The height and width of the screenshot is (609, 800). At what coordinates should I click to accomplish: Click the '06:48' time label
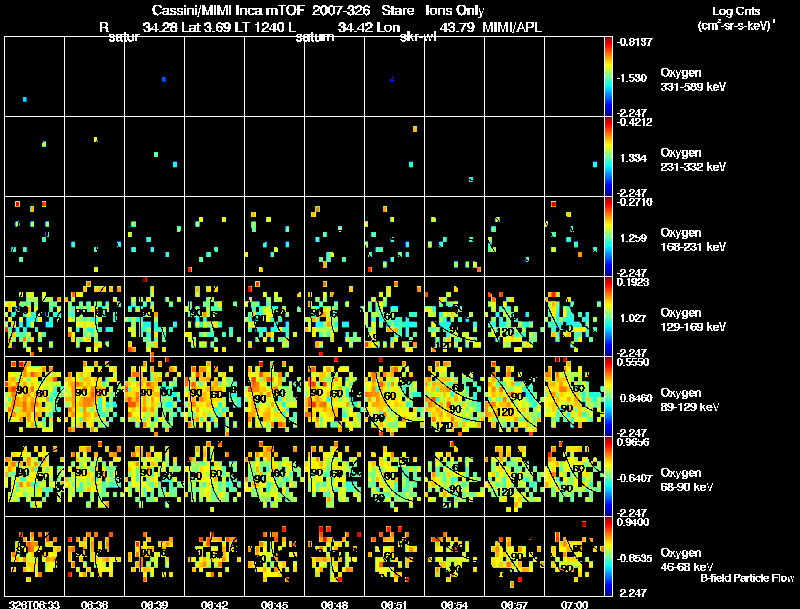(x=334, y=604)
